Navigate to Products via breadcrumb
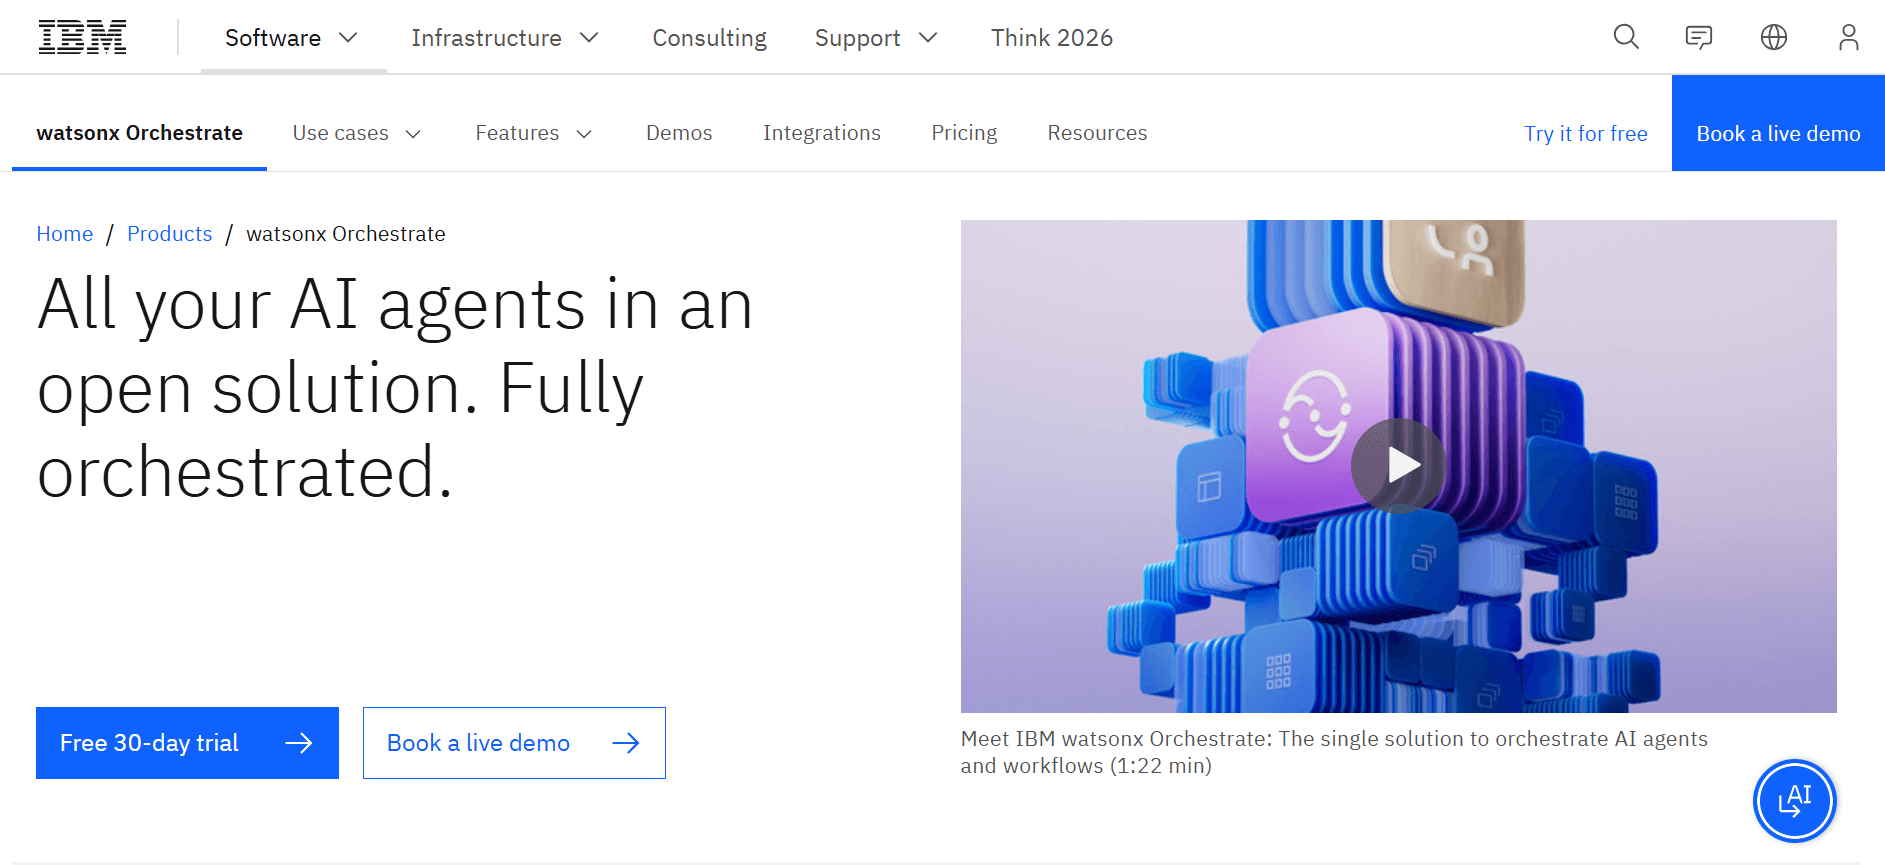The image size is (1885, 865). point(169,233)
